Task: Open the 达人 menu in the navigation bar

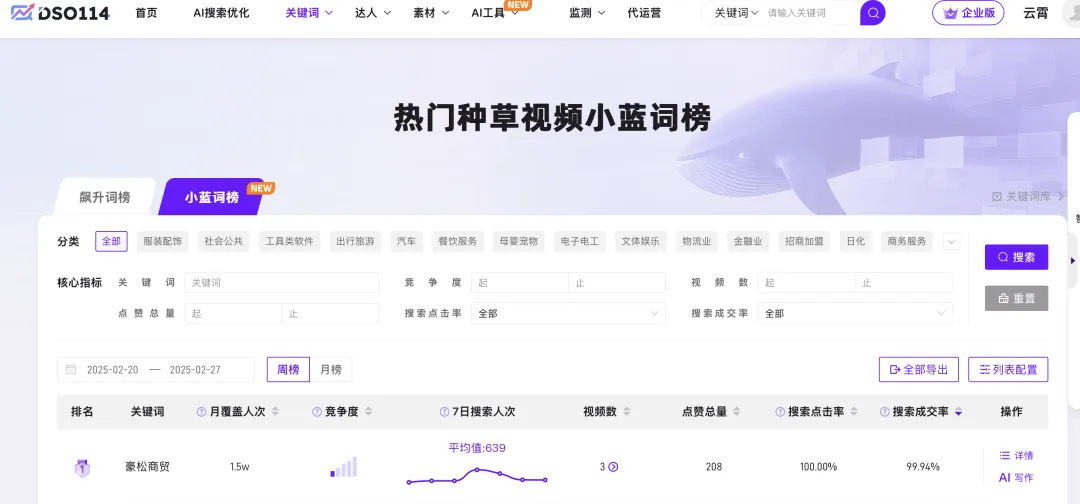Action: (373, 13)
